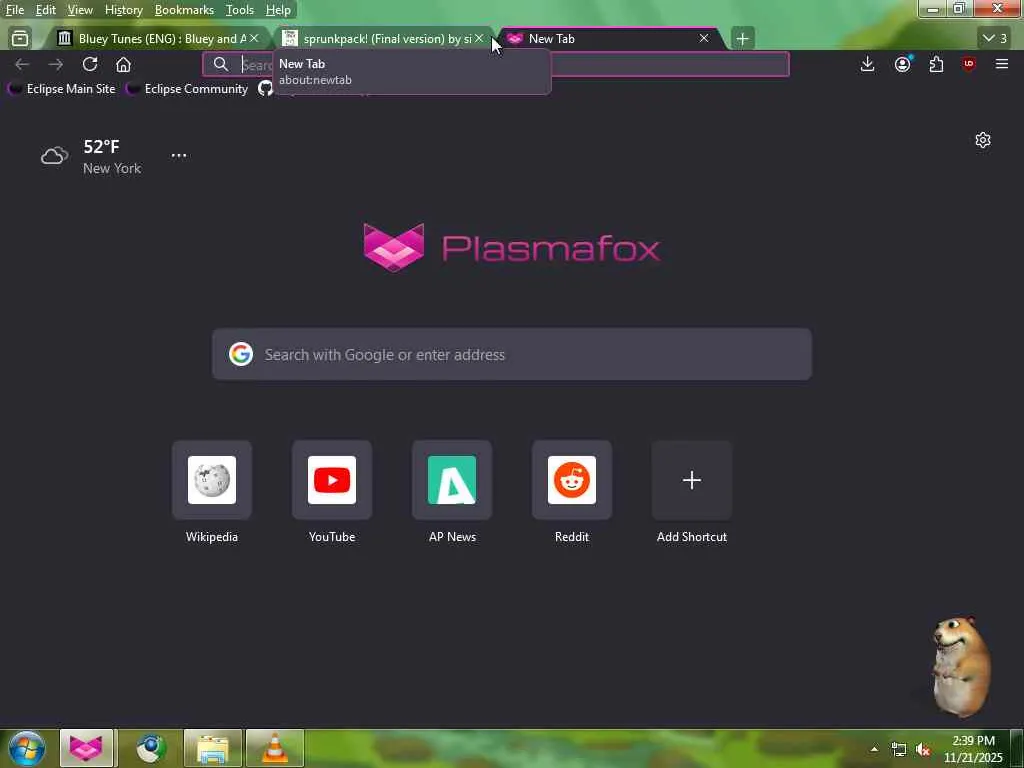Open the Bookmarks menu

tap(184, 10)
